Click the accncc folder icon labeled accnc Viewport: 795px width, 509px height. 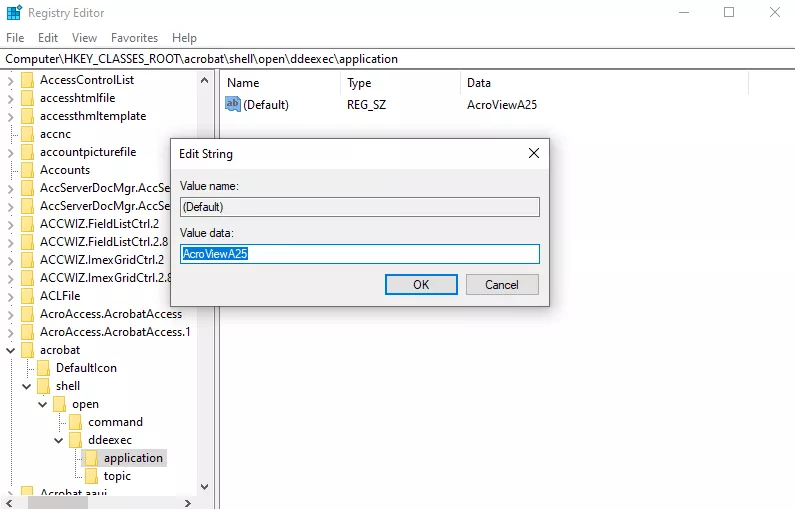point(27,134)
